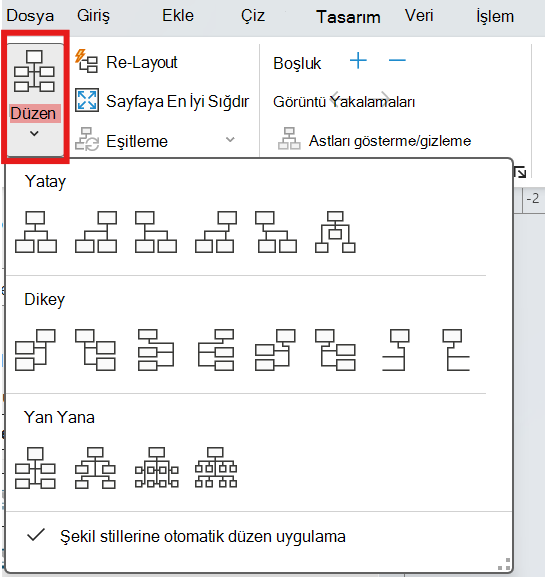Click the fit-to-page arrows icon
Viewport: 545px width, 577px height.
(87, 100)
